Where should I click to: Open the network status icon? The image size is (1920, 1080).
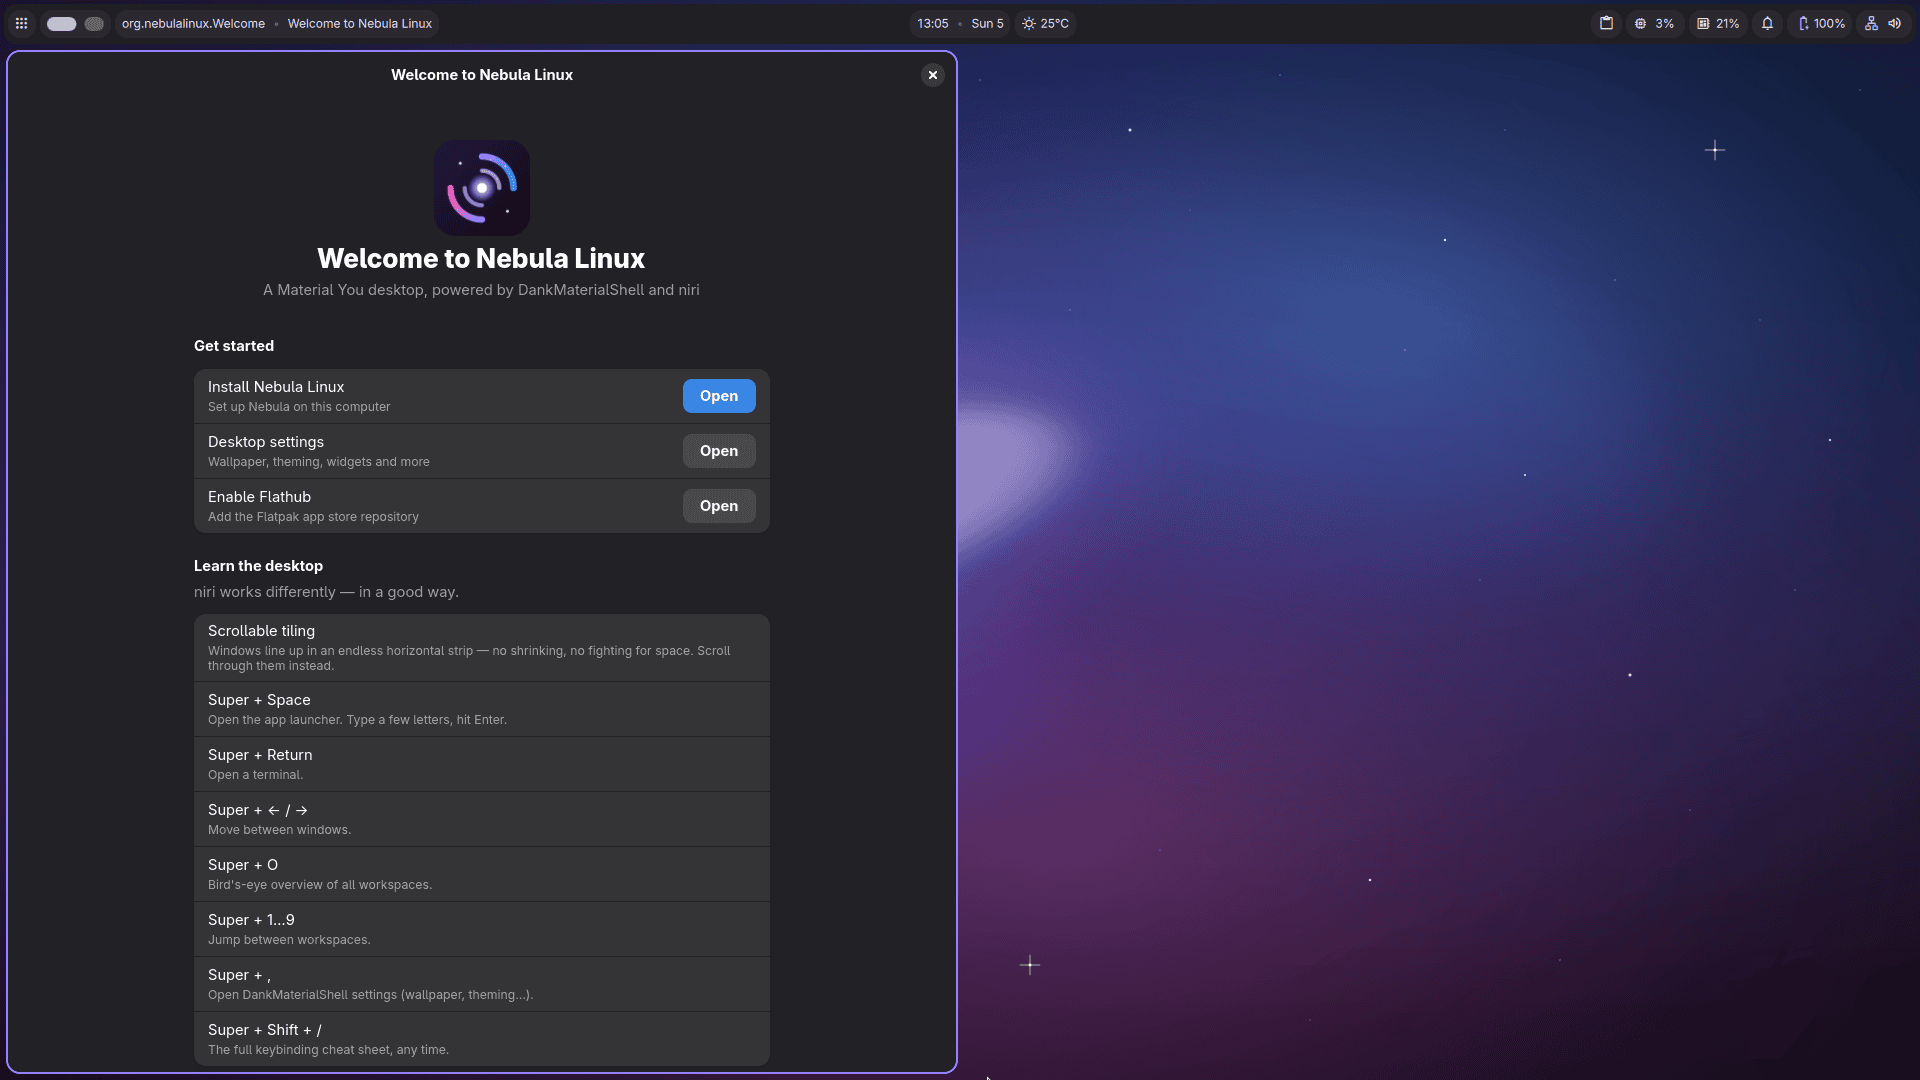click(1871, 23)
